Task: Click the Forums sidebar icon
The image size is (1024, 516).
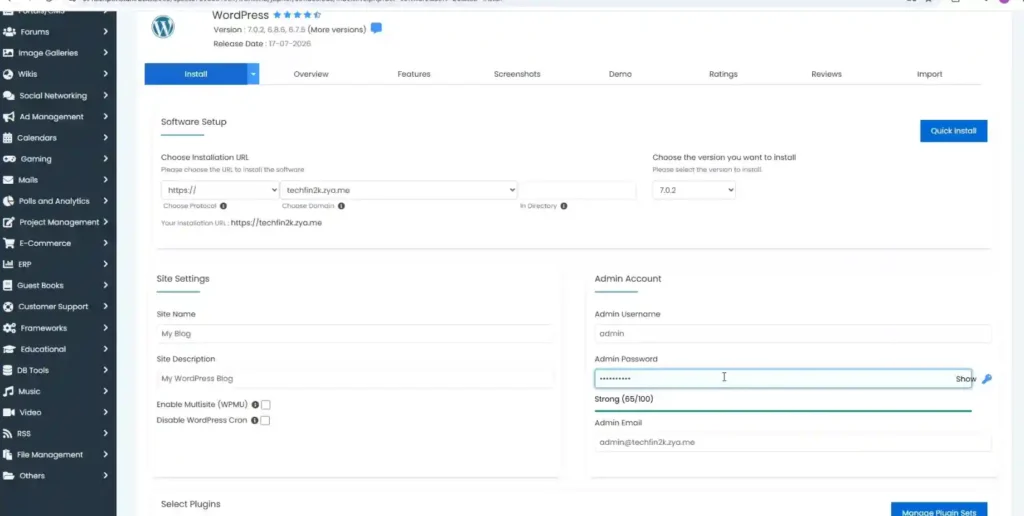Action: tap(8, 31)
